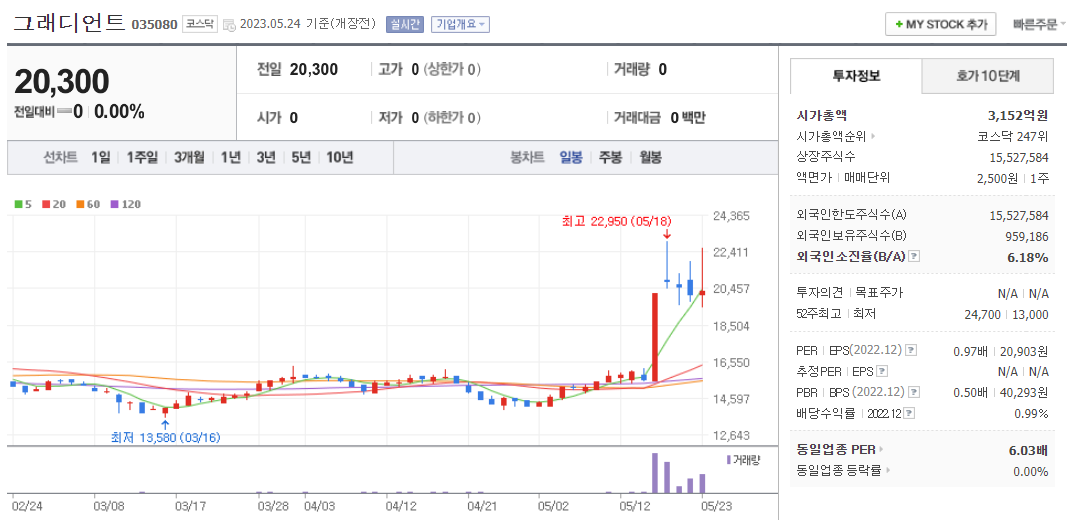Select 3년 line chart period

coord(265,158)
